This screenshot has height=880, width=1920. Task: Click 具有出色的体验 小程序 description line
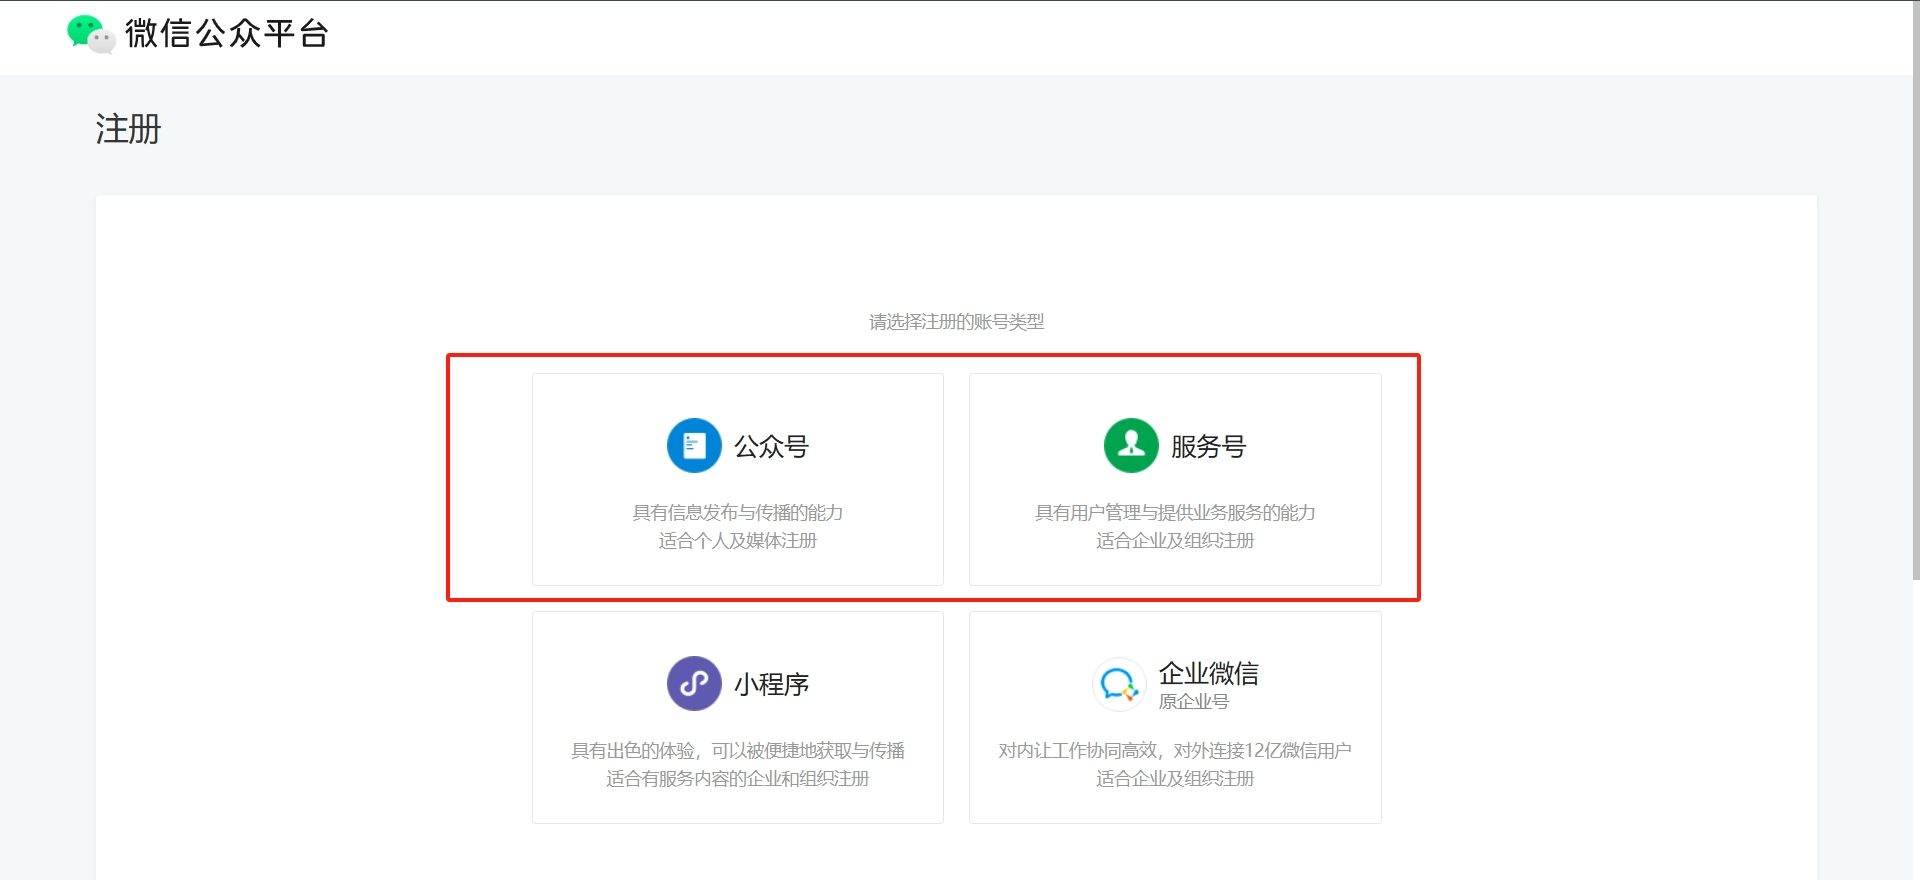pyautogui.click(x=738, y=750)
